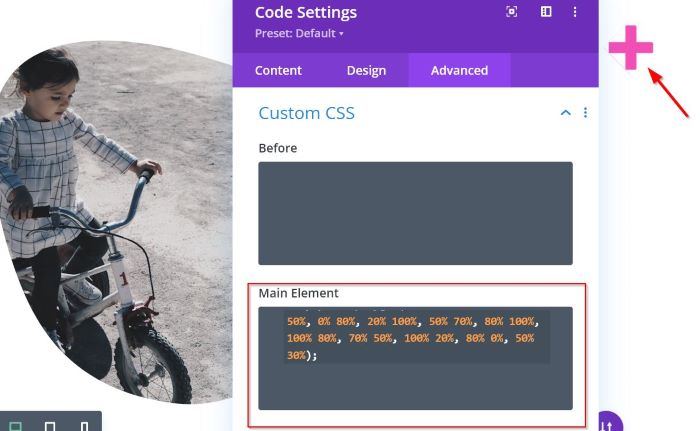Collapse the Custom CSS section chevron
This screenshot has height=431, width=700.
coord(566,113)
